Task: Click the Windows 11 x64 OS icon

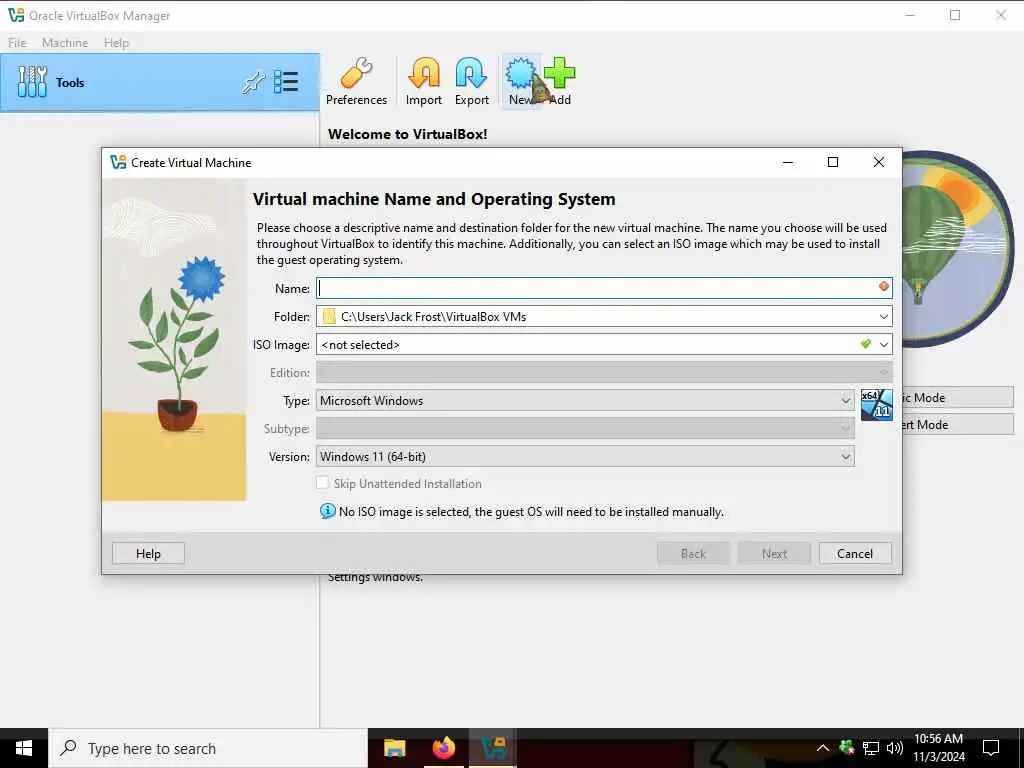Action: pos(876,404)
